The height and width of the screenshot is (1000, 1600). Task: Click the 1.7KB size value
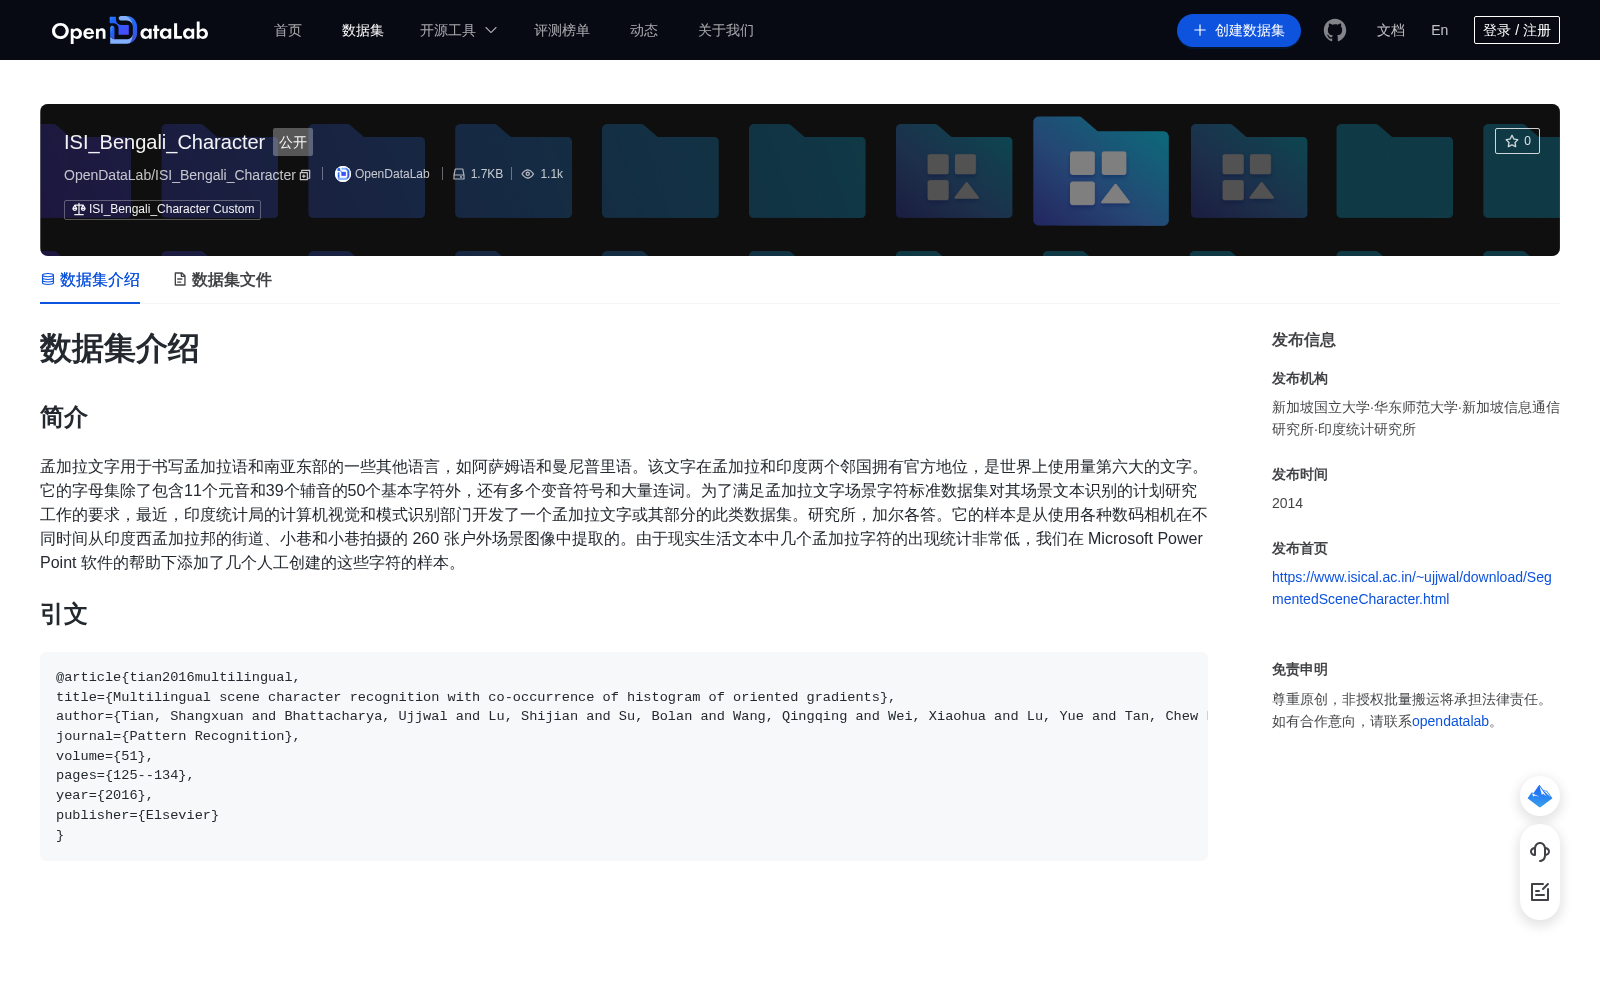(487, 174)
